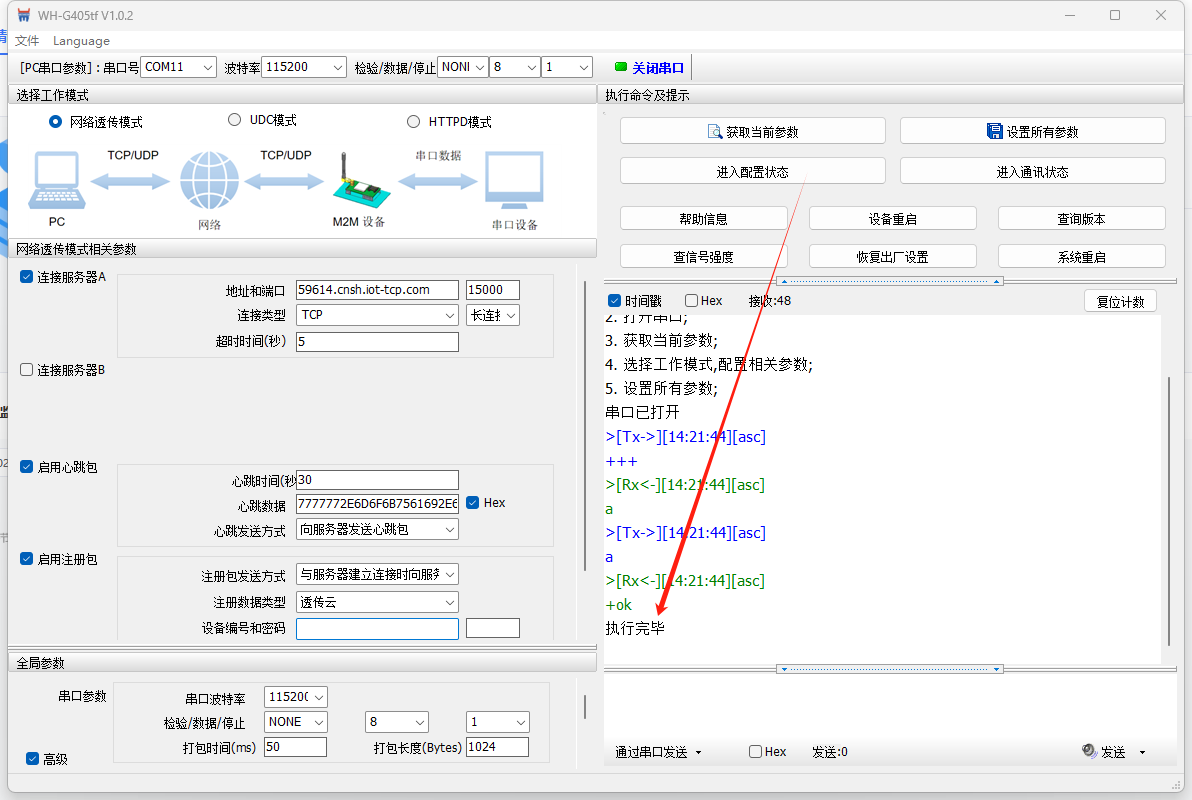Uncheck the heartbeat data Hex checkbox
Image resolution: width=1192 pixels, height=800 pixels.
tap(473, 503)
